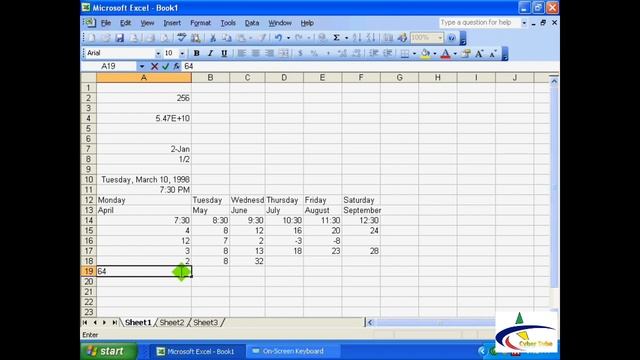The image size is (640, 360).
Task: Open the Name Box dropdown arrow
Action: 142,66
